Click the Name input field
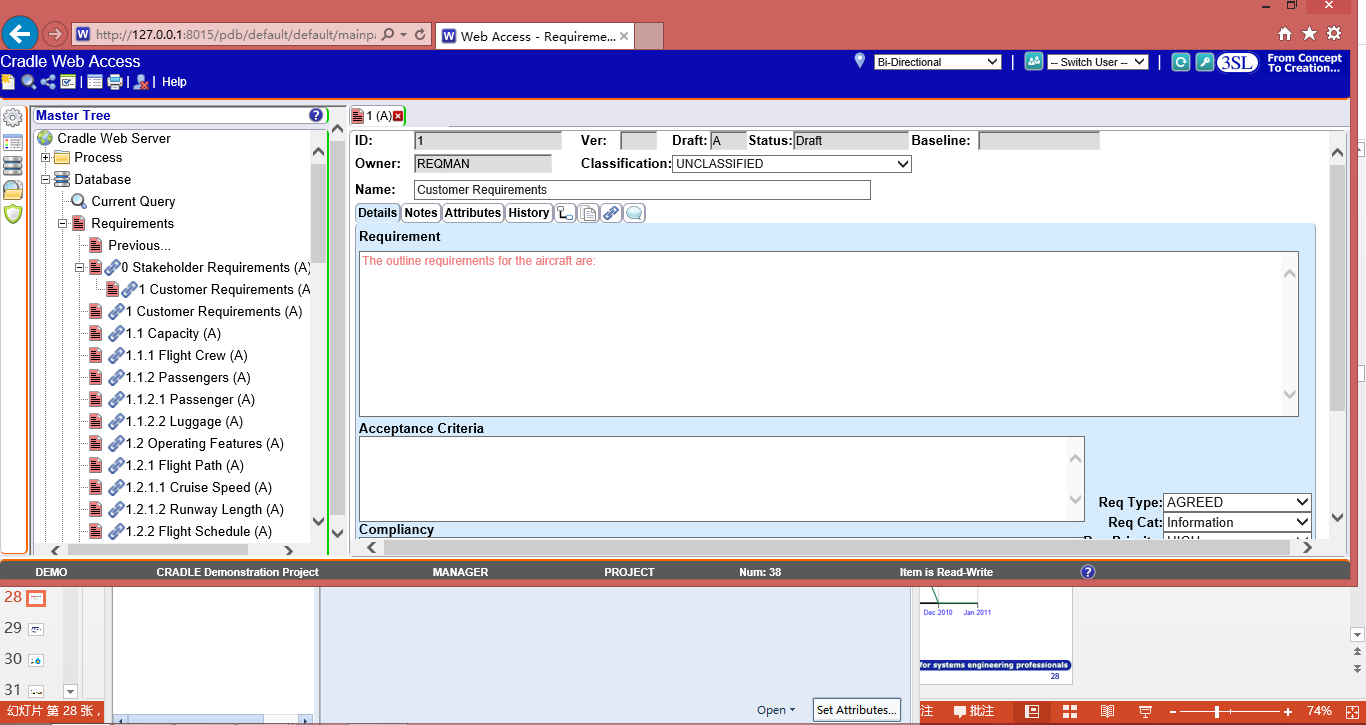Screen dimensions: 1366x725 (x=642, y=190)
